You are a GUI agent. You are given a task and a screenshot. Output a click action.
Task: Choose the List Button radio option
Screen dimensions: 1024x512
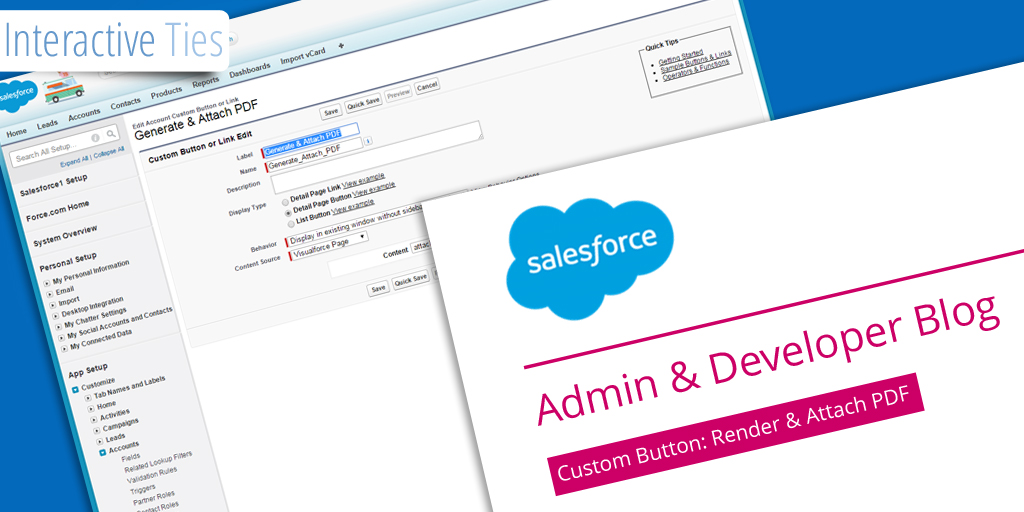click(290, 223)
